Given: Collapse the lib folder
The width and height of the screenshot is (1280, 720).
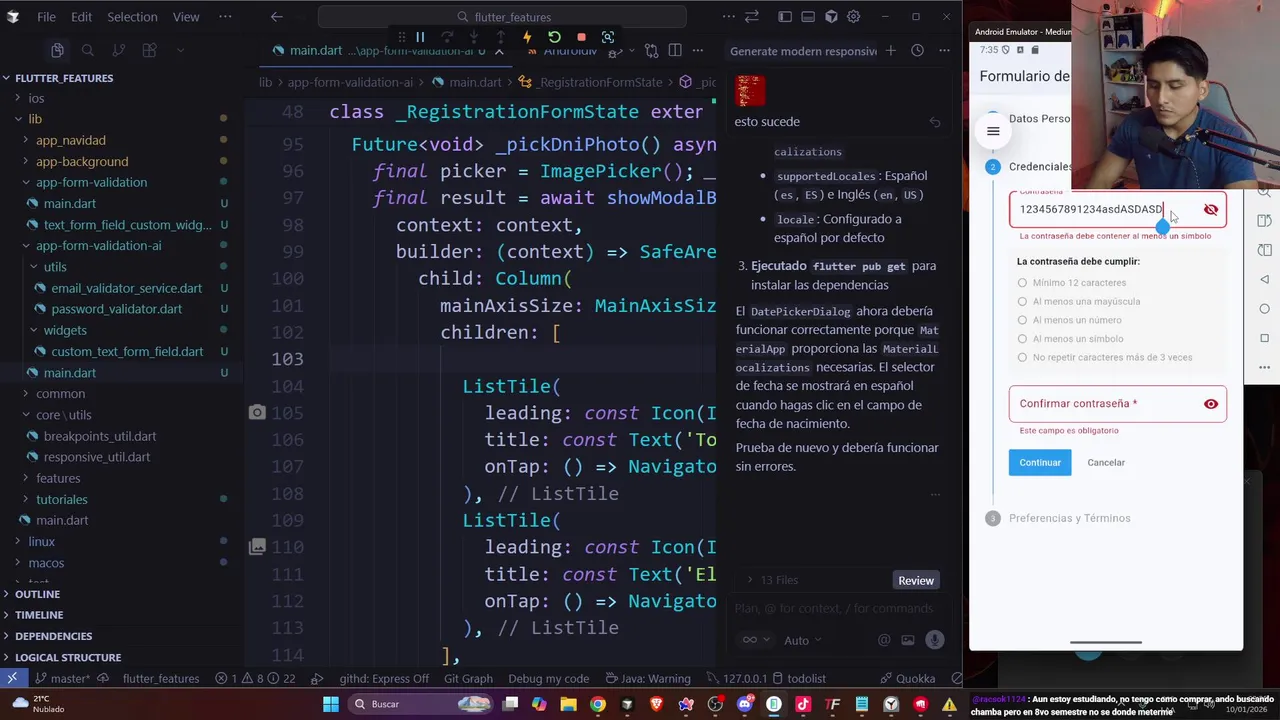Looking at the screenshot, I should (x=35, y=119).
